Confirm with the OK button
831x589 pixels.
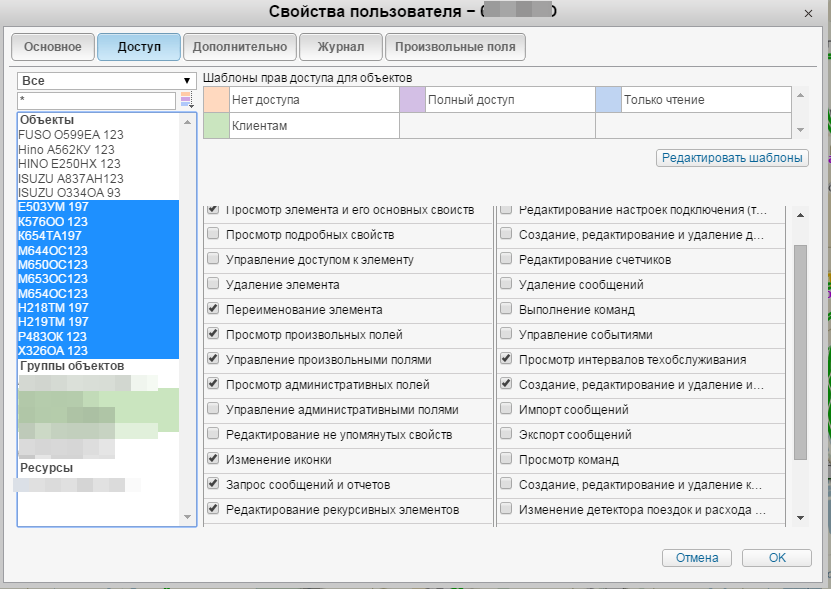click(776, 557)
